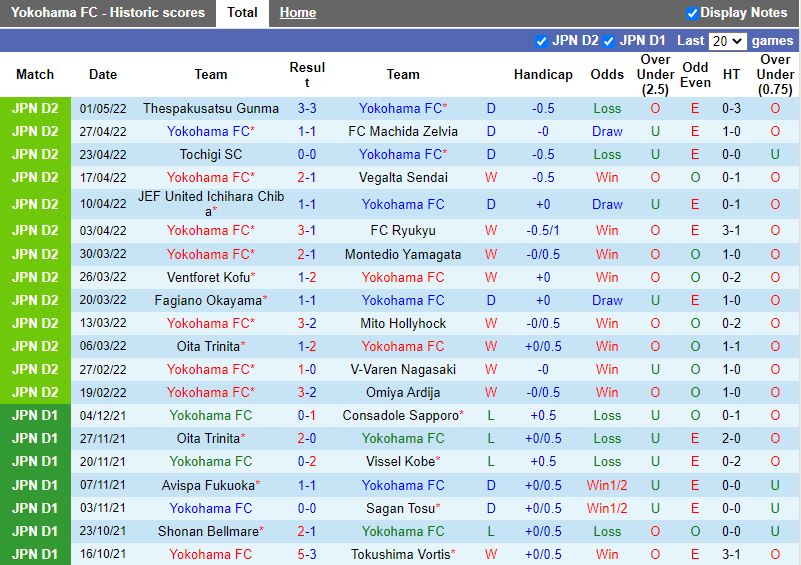Click Win1/2 odds in Sagan Tosu row

pyautogui.click(x=607, y=508)
